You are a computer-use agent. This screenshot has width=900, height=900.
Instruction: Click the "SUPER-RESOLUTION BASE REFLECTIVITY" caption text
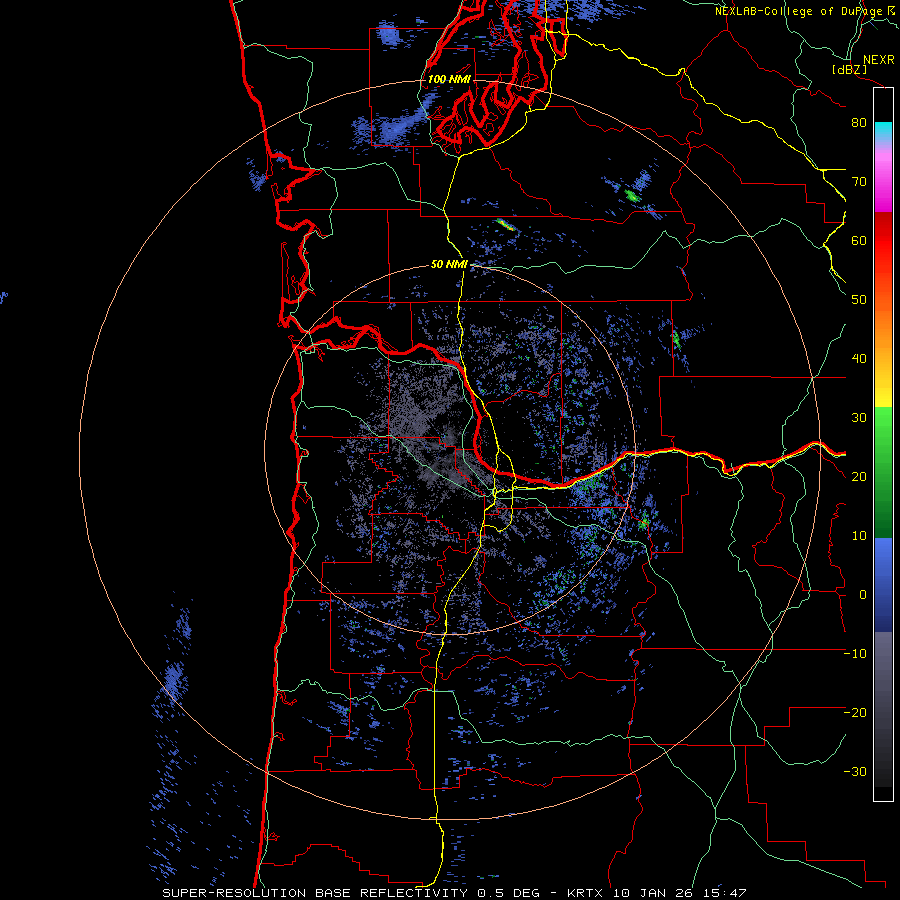point(315,893)
